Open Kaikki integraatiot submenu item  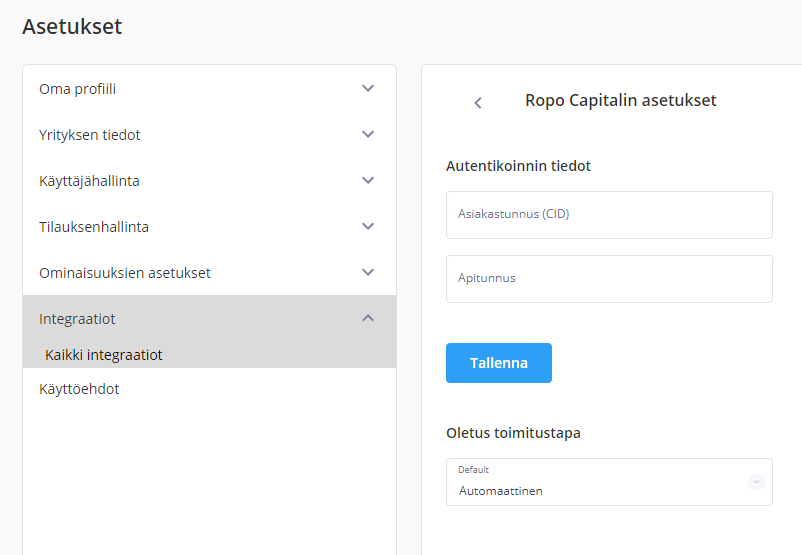point(104,355)
